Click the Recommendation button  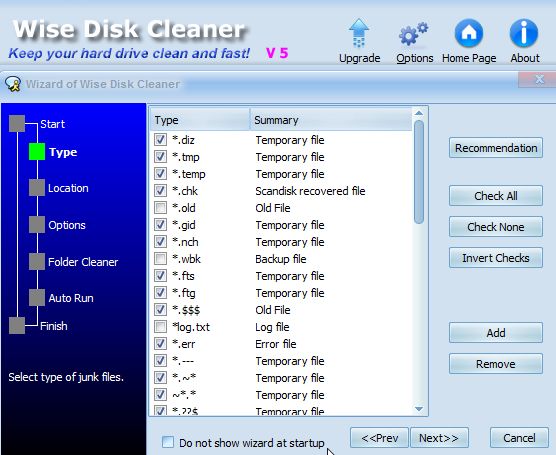click(x=496, y=148)
